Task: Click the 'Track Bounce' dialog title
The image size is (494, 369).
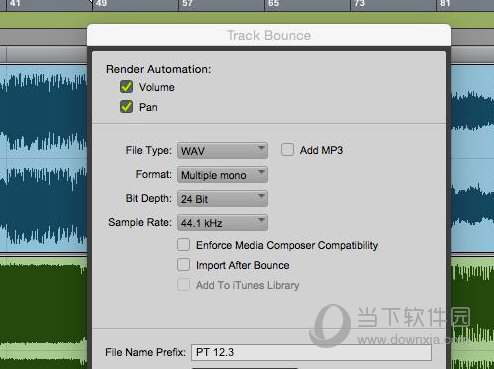Action: (269, 35)
